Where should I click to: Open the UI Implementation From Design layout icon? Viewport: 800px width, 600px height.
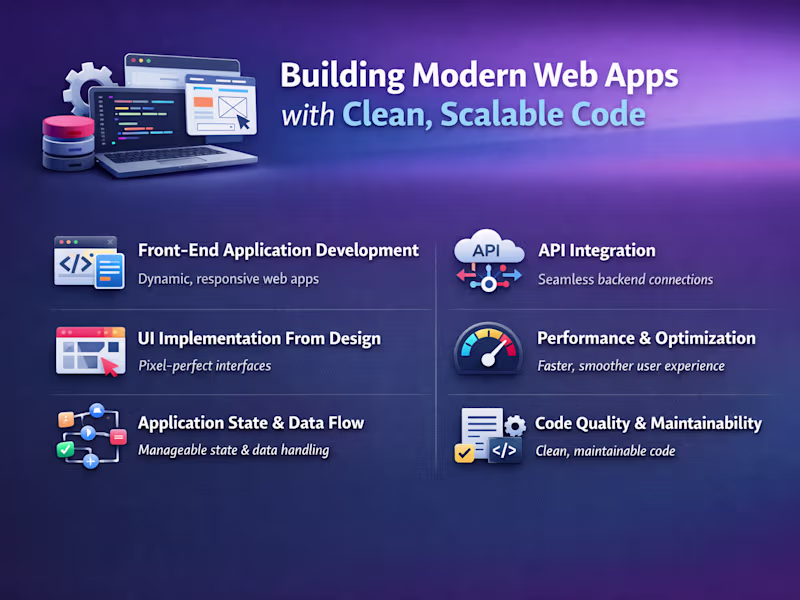click(x=88, y=350)
